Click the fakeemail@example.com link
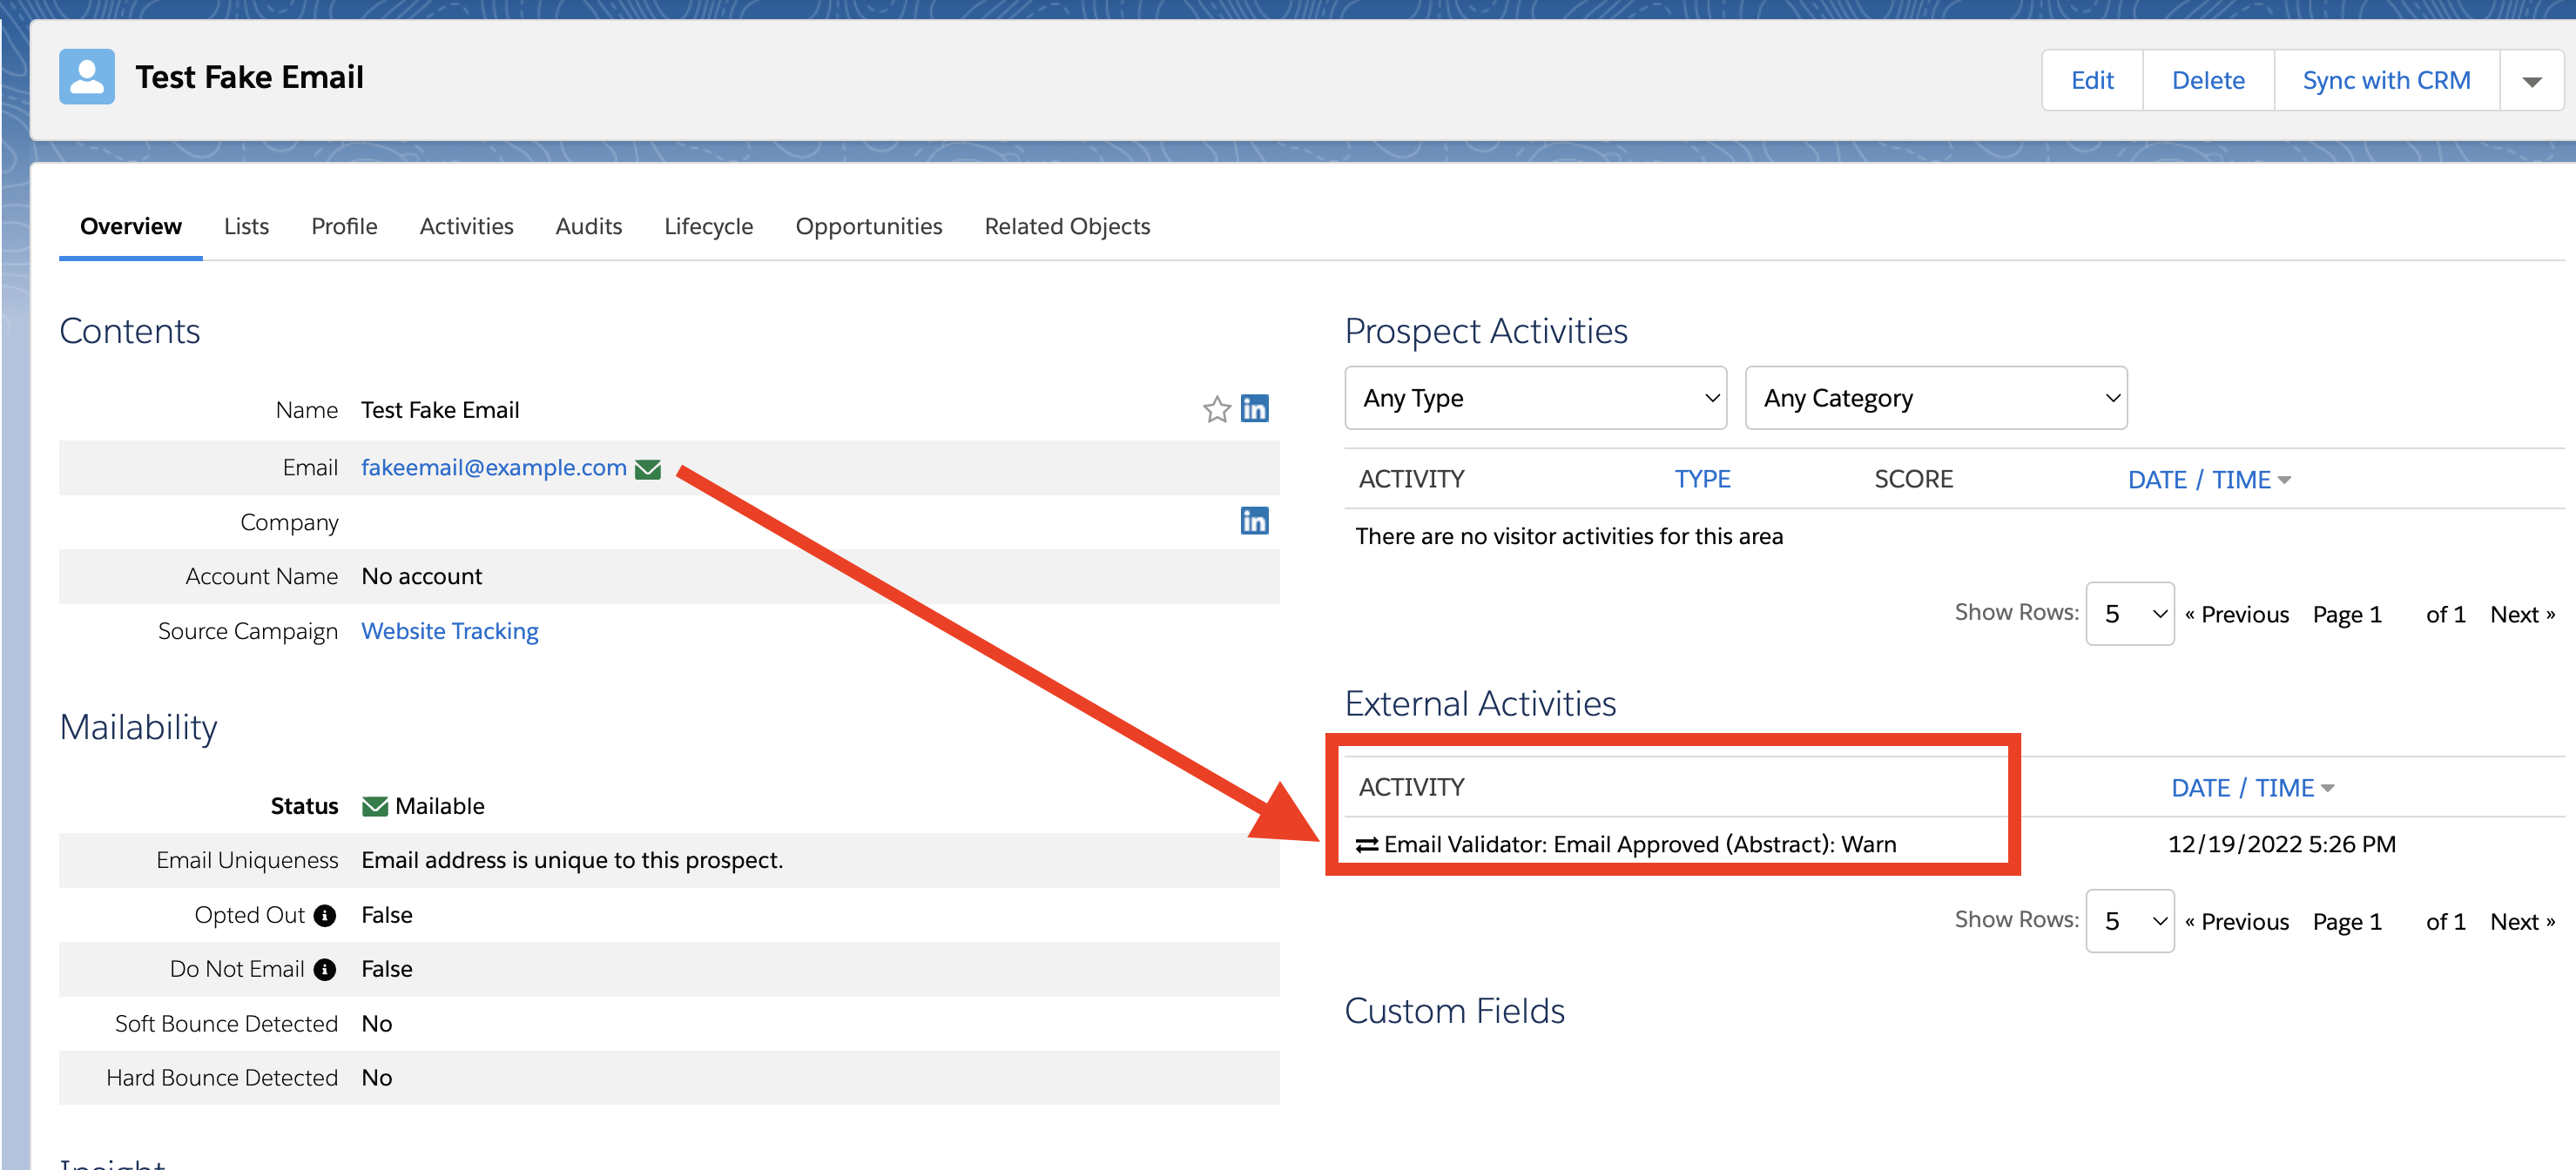This screenshot has height=1170, width=2576. pyautogui.click(x=493, y=468)
